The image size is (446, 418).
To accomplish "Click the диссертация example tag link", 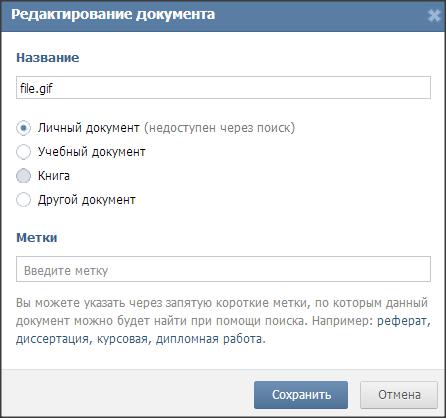I will click(52, 339).
